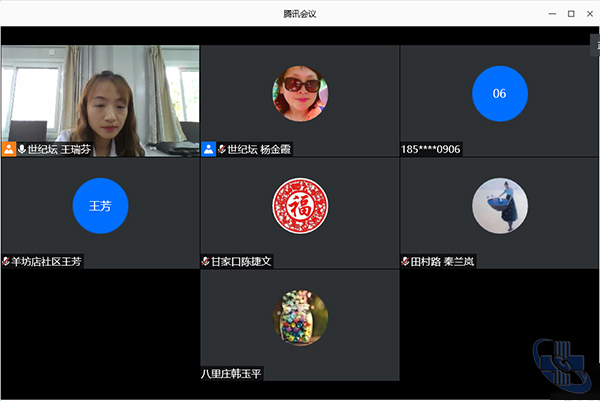600x401 pixels.
Task: Select the video tile of 王瑞芬
Action: [100, 101]
